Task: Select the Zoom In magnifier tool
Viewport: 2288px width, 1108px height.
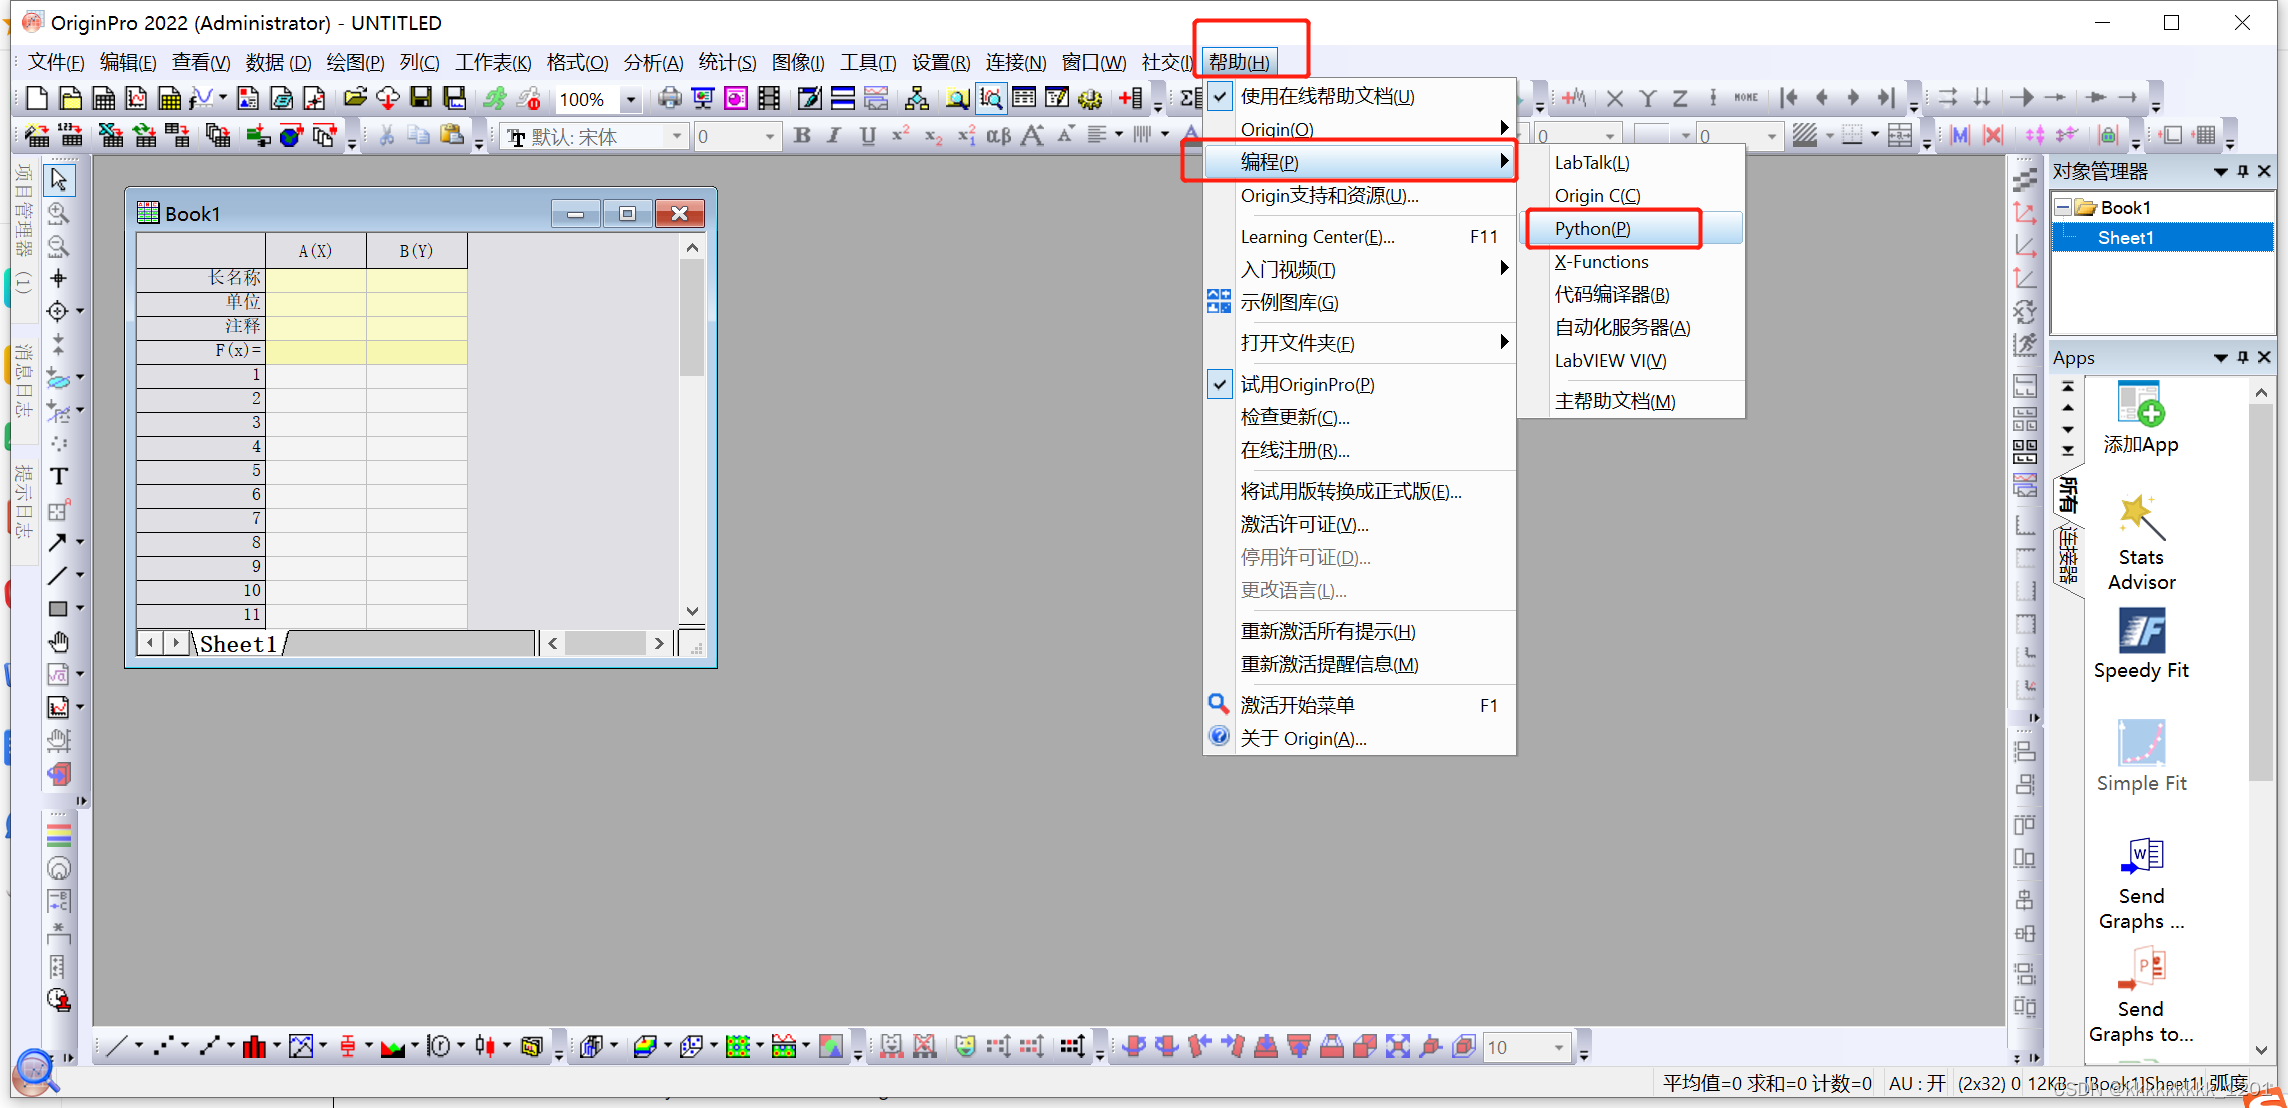Action: (x=59, y=213)
